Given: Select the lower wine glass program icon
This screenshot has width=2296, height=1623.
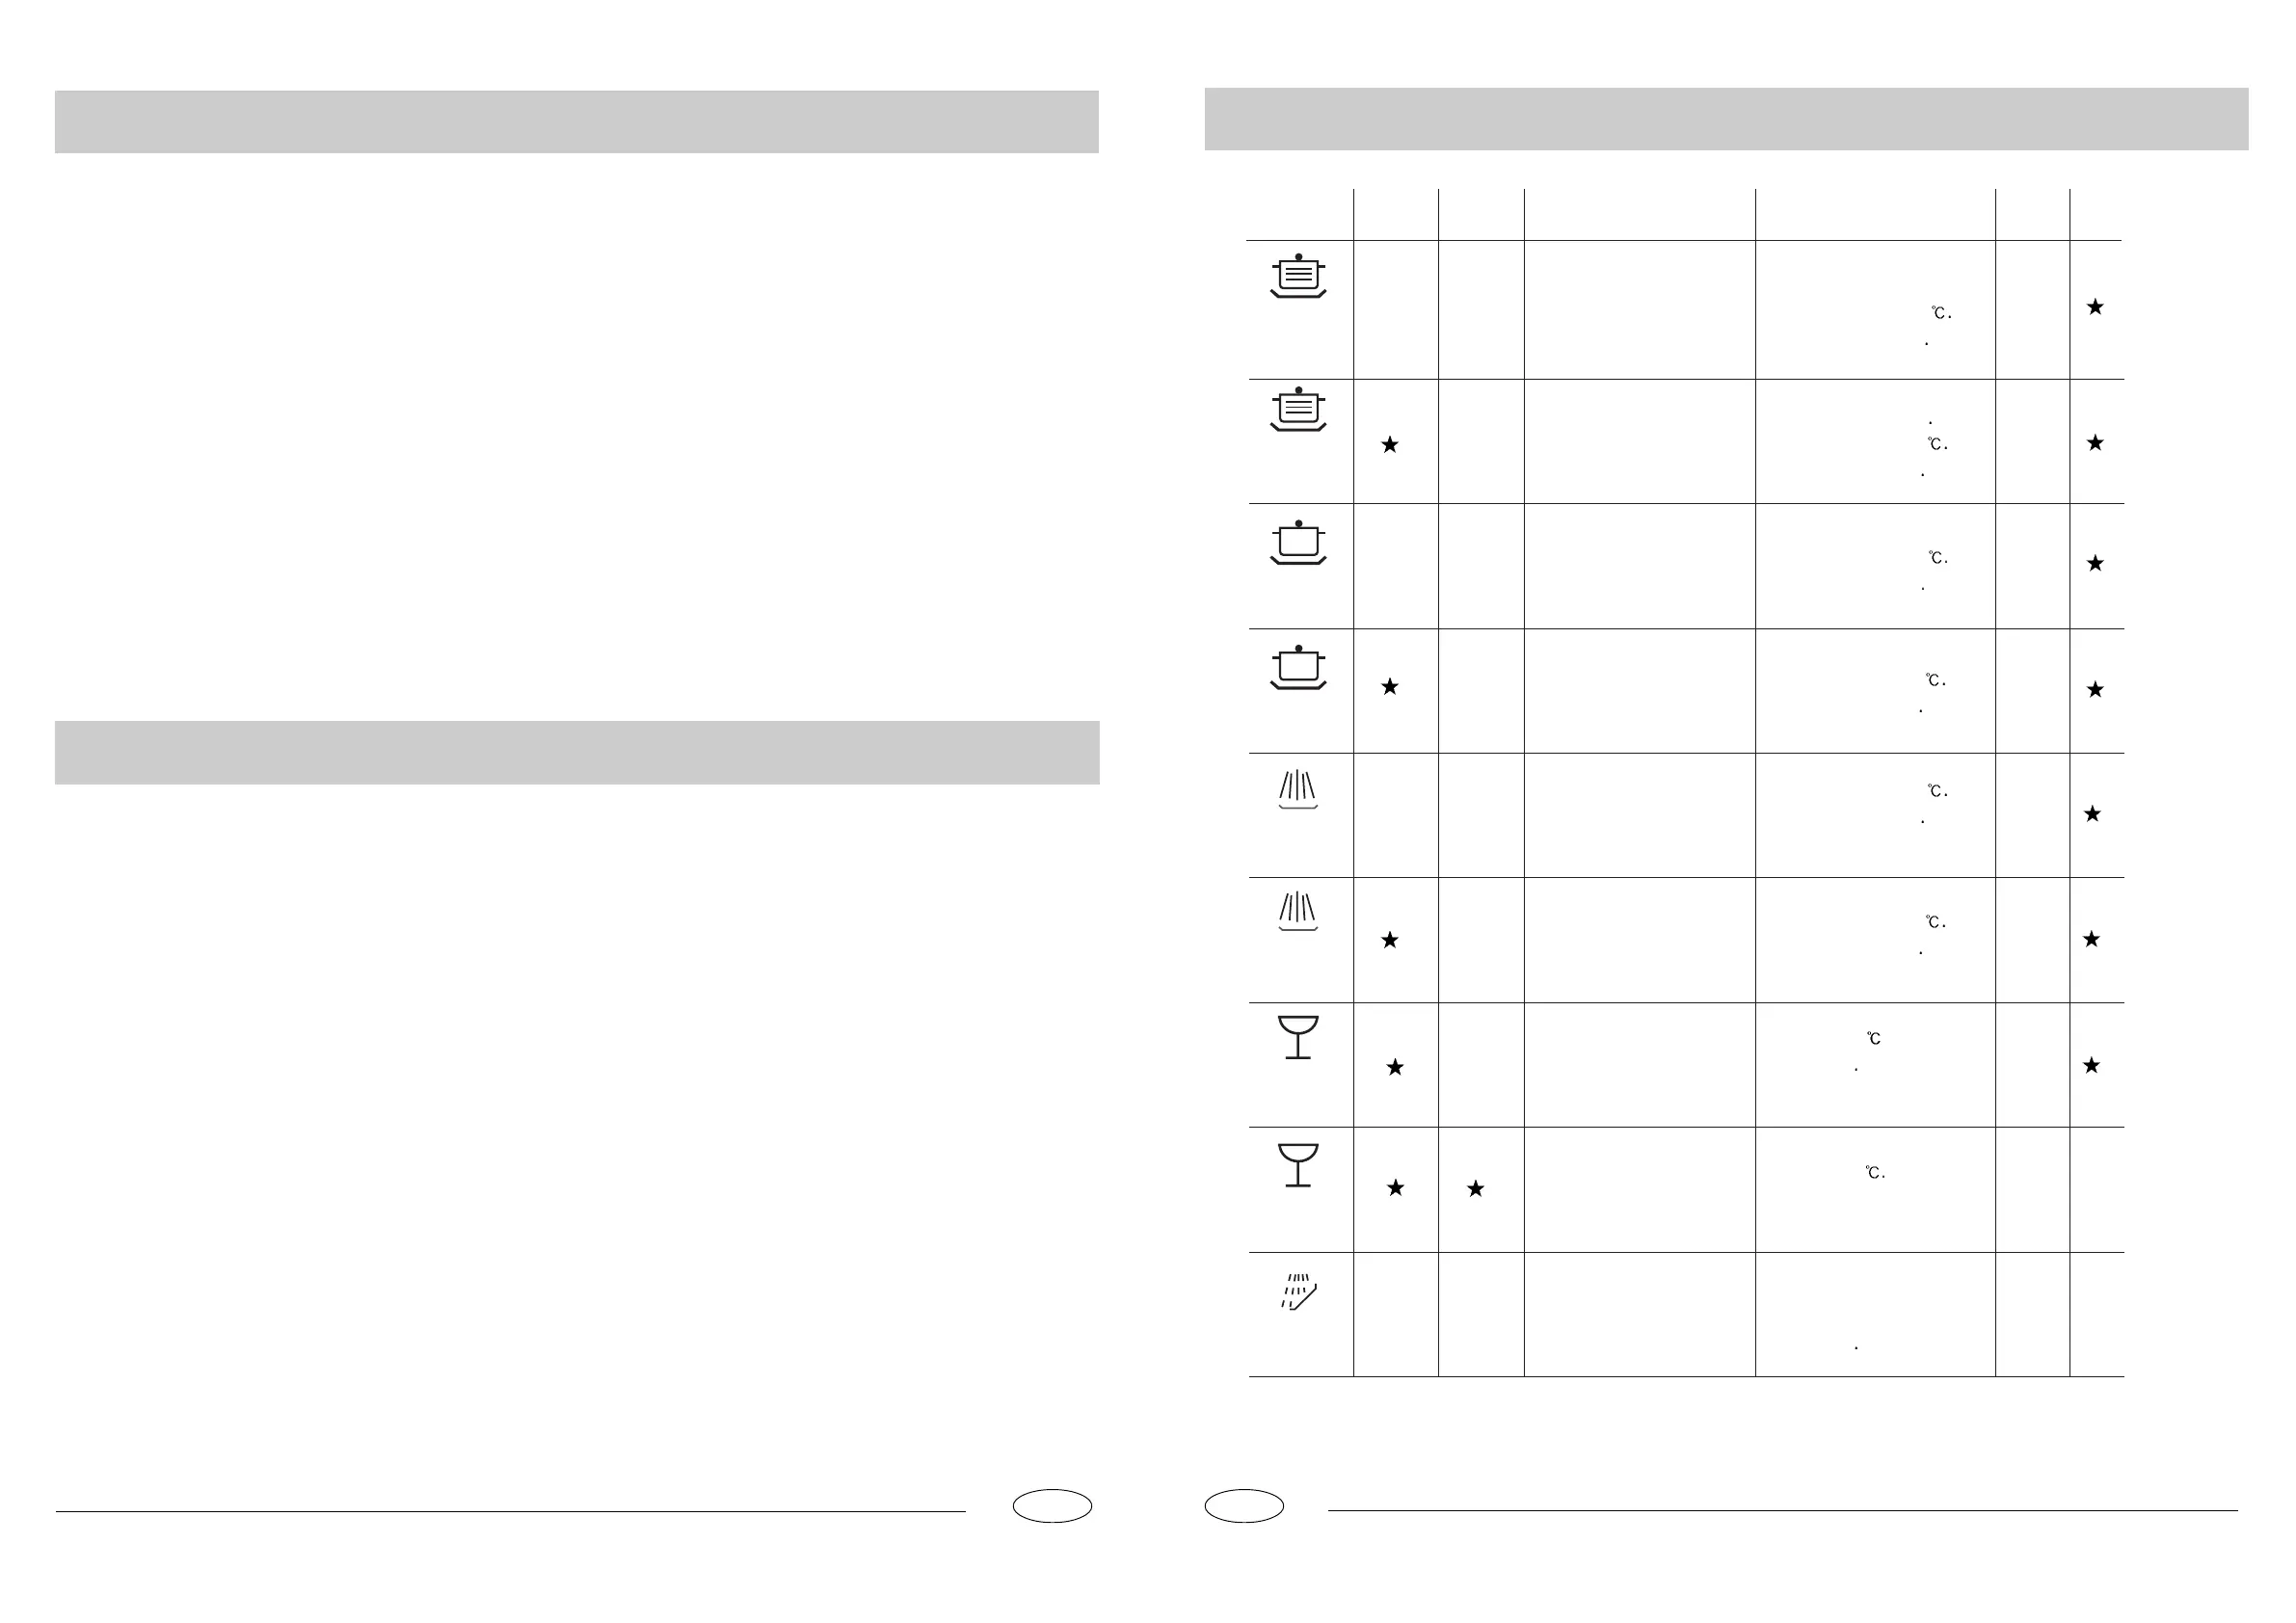Looking at the screenshot, I should (1298, 1165).
